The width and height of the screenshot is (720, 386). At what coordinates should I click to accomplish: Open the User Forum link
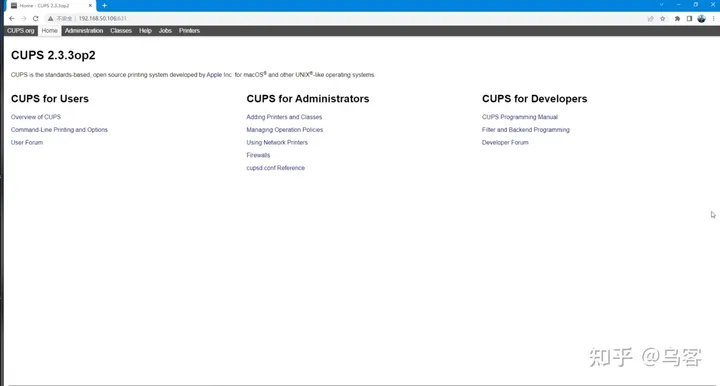pyautogui.click(x=27, y=143)
